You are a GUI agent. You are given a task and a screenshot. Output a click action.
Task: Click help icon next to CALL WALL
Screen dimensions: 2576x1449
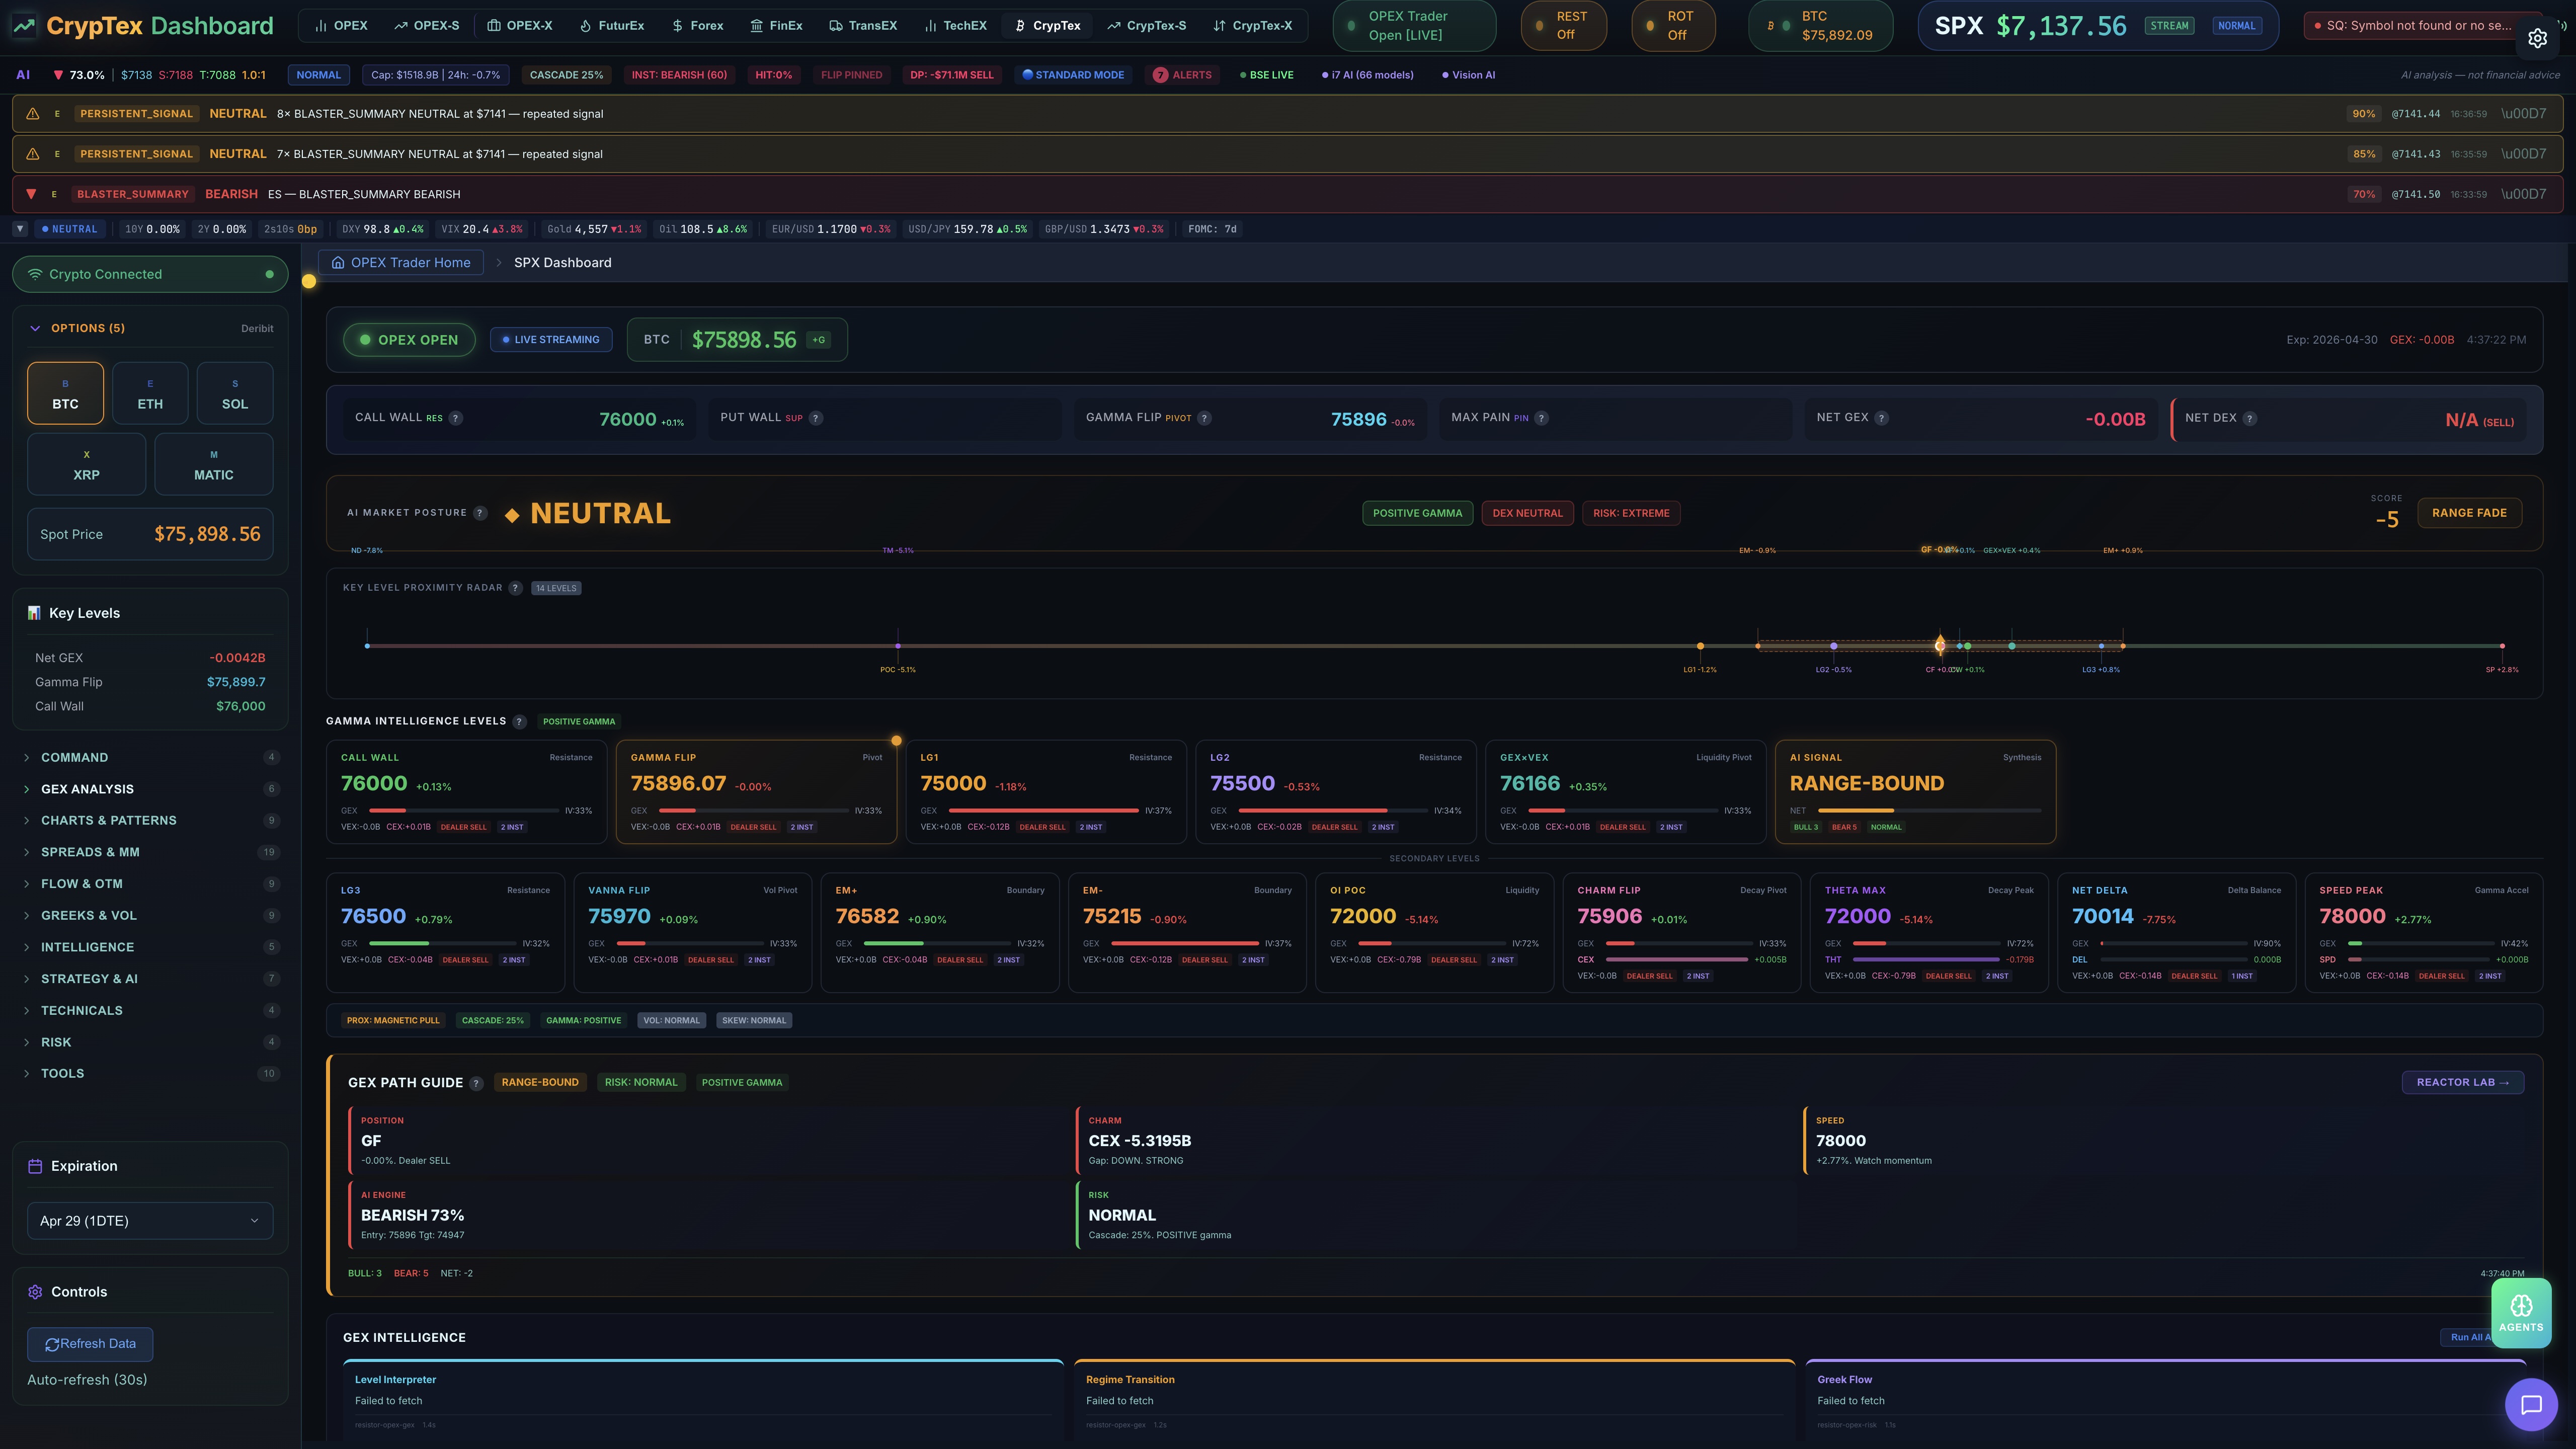tap(456, 418)
